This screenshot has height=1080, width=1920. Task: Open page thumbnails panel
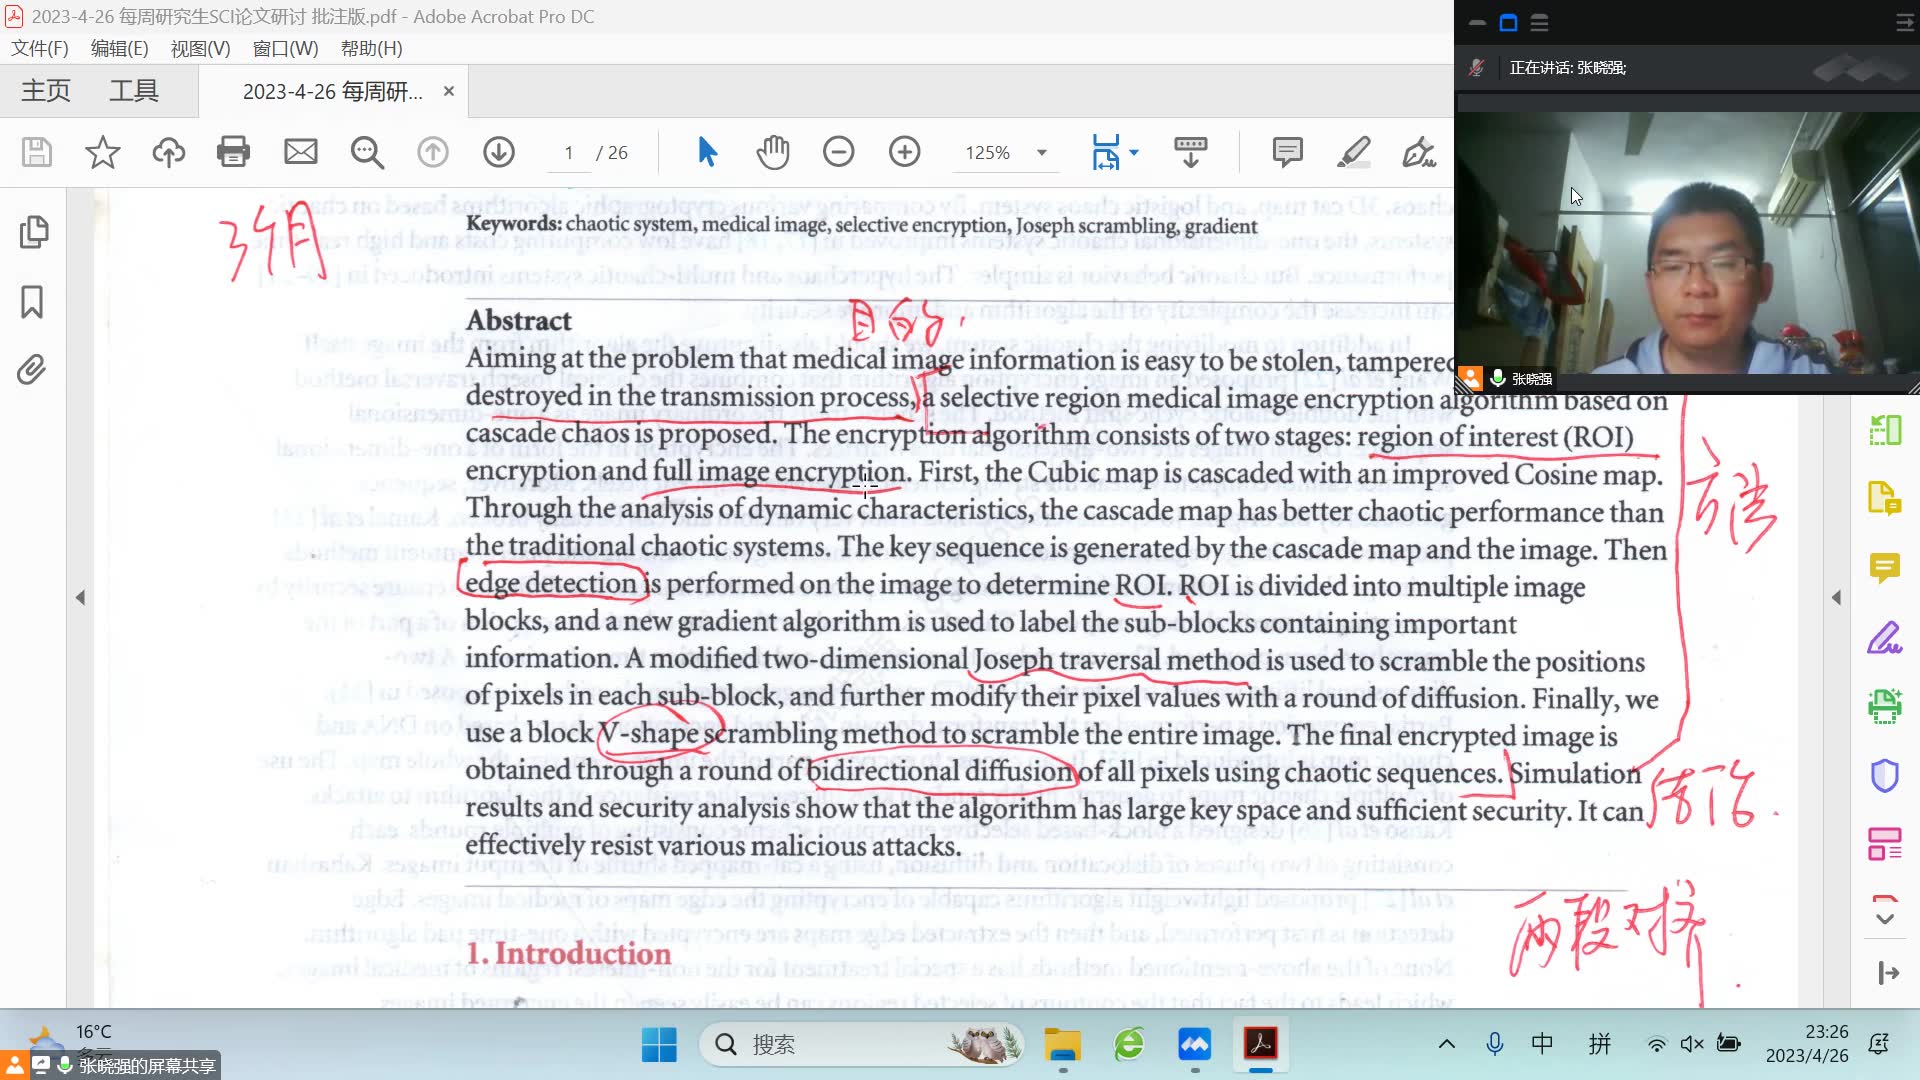pos(33,232)
